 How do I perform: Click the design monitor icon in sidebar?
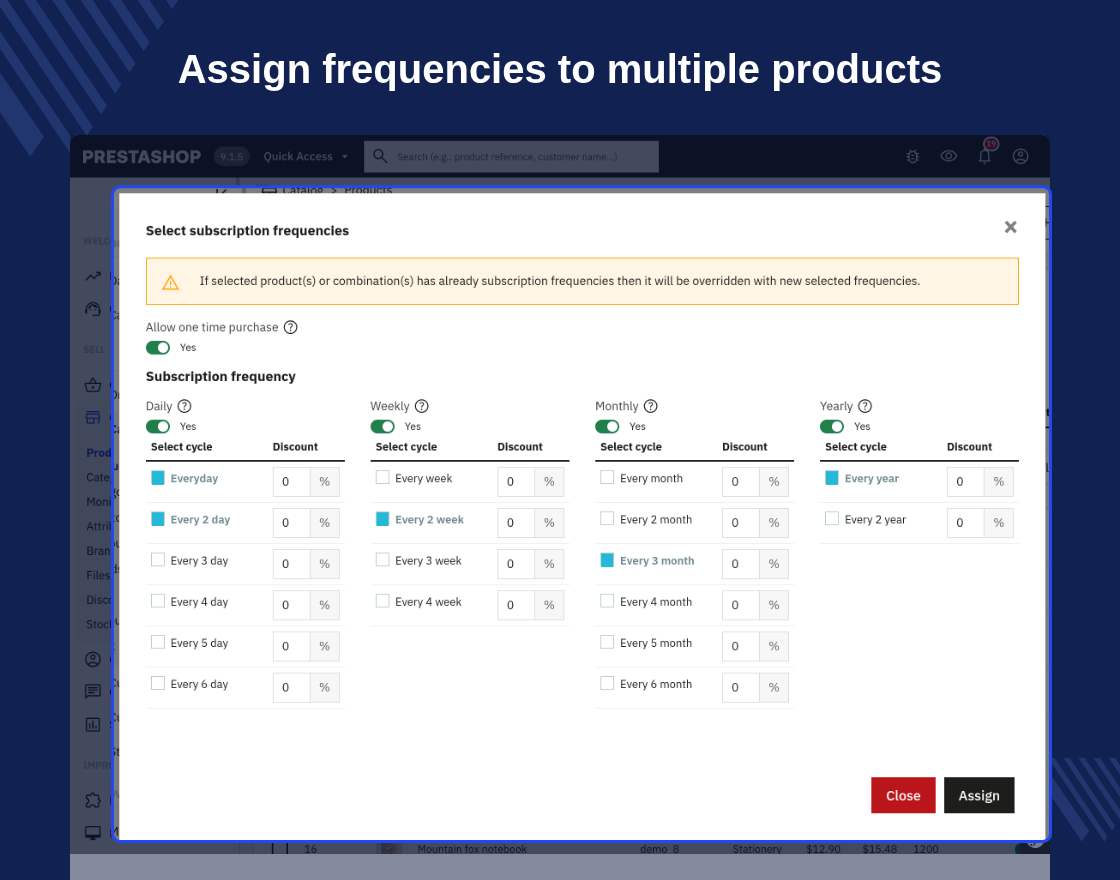pos(93,833)
